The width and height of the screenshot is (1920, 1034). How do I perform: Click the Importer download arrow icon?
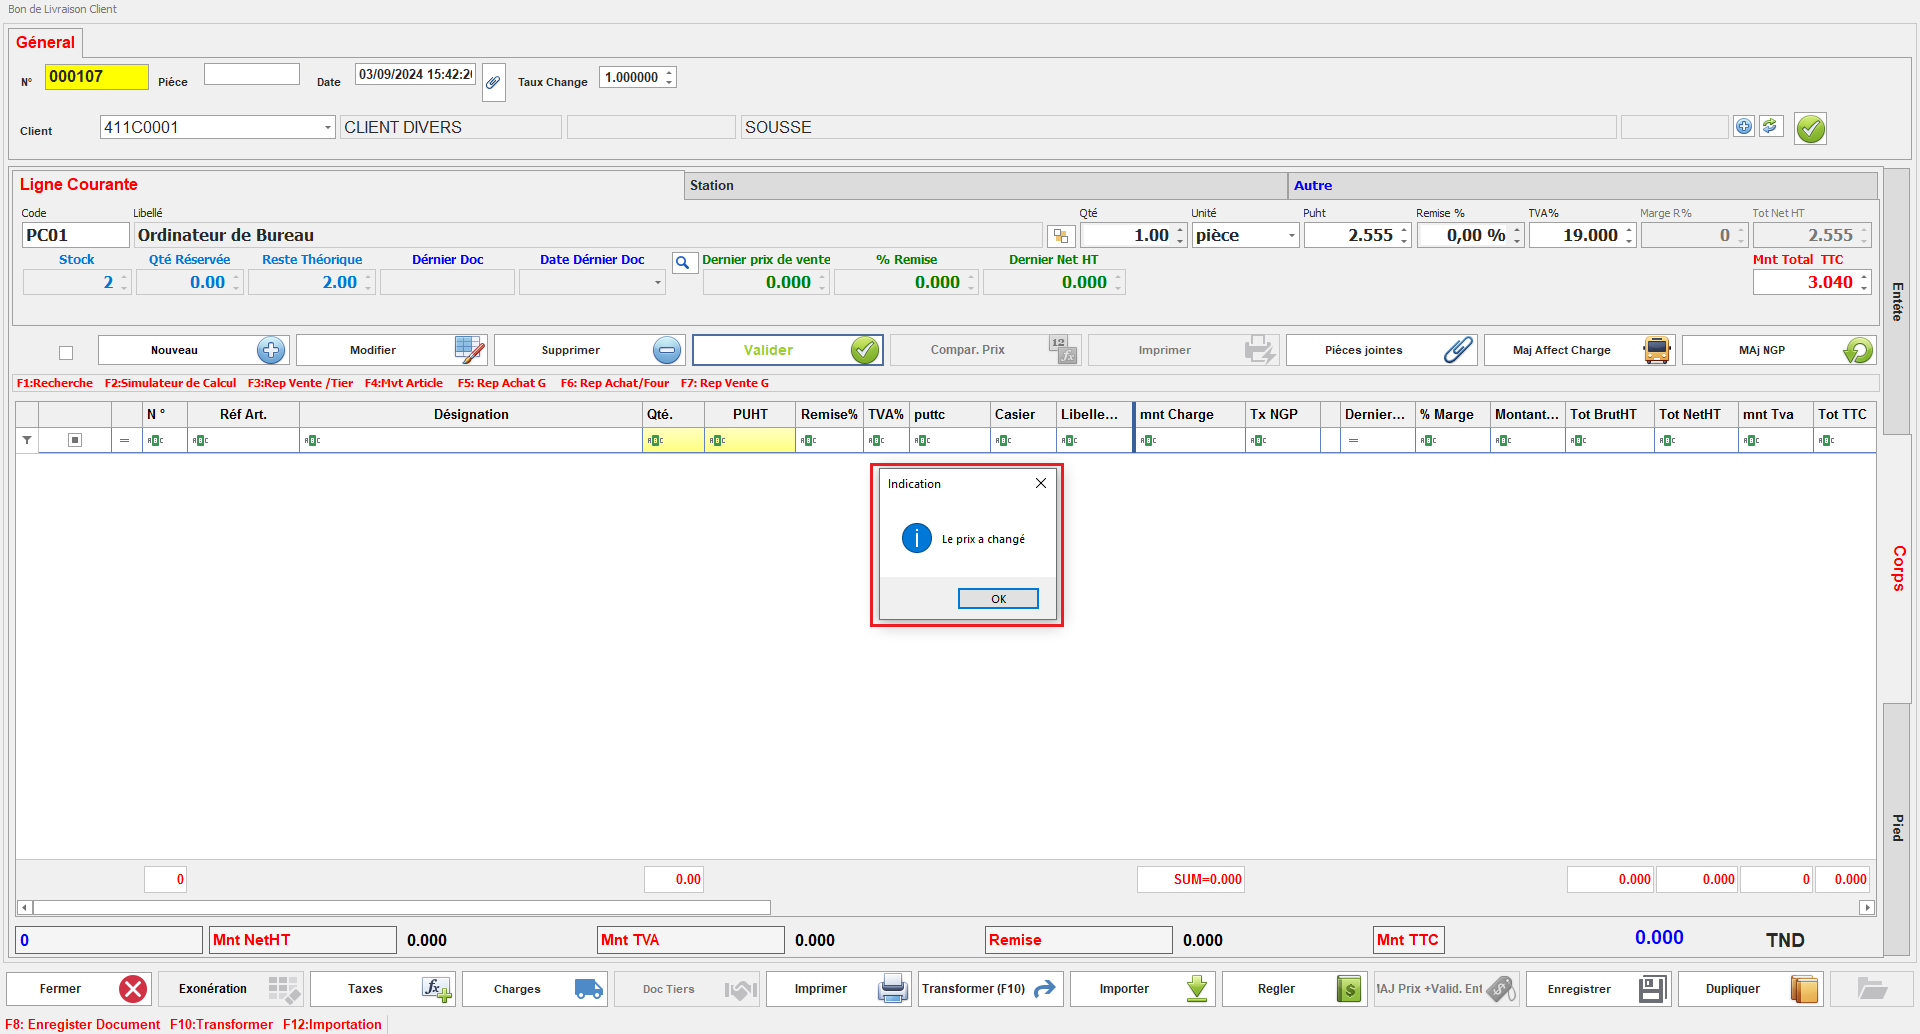click(1197, 989)
